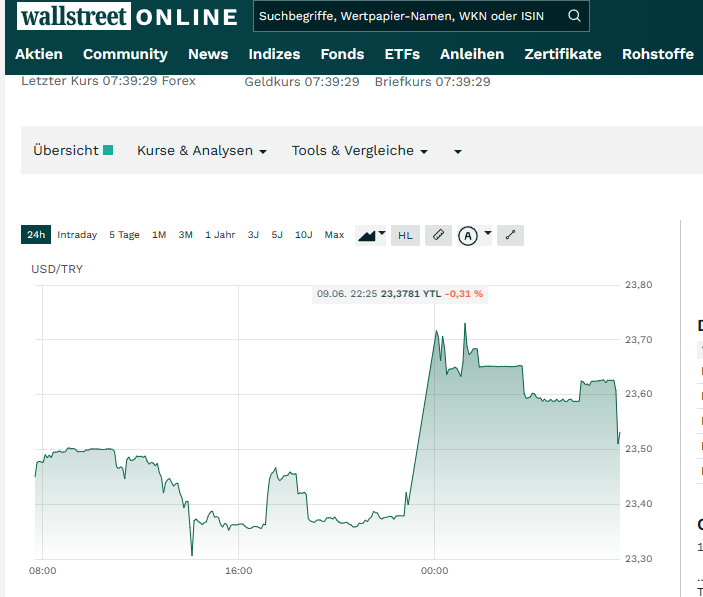Expand Tools & Vergleiche dropdown

[x=360, y=151]
